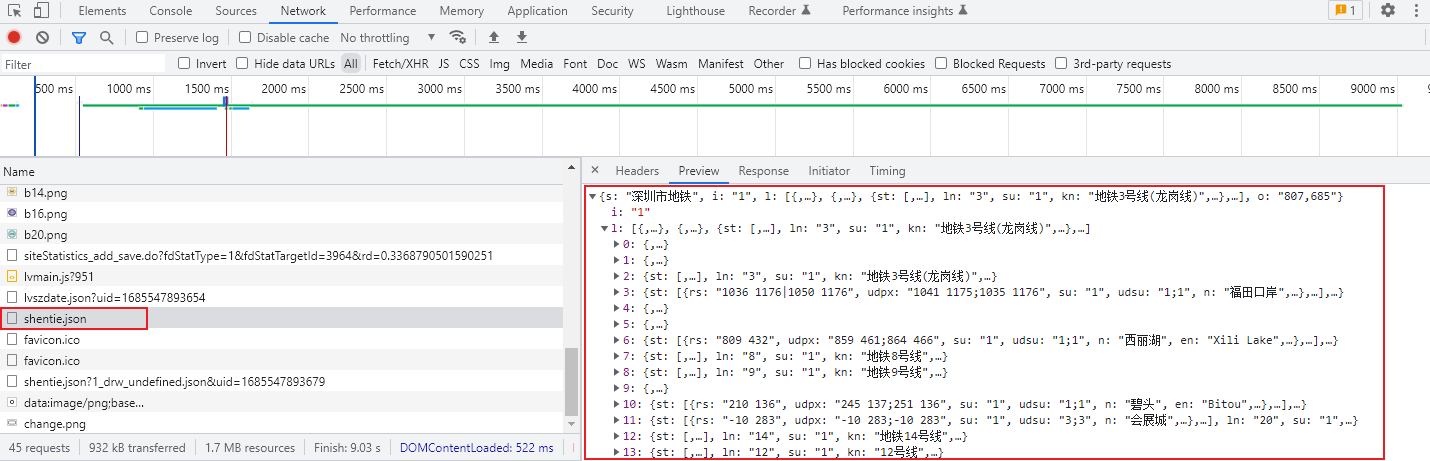The image size is (1430, 461).
Task: Open the Console panel tab
Action: (171, 11)
